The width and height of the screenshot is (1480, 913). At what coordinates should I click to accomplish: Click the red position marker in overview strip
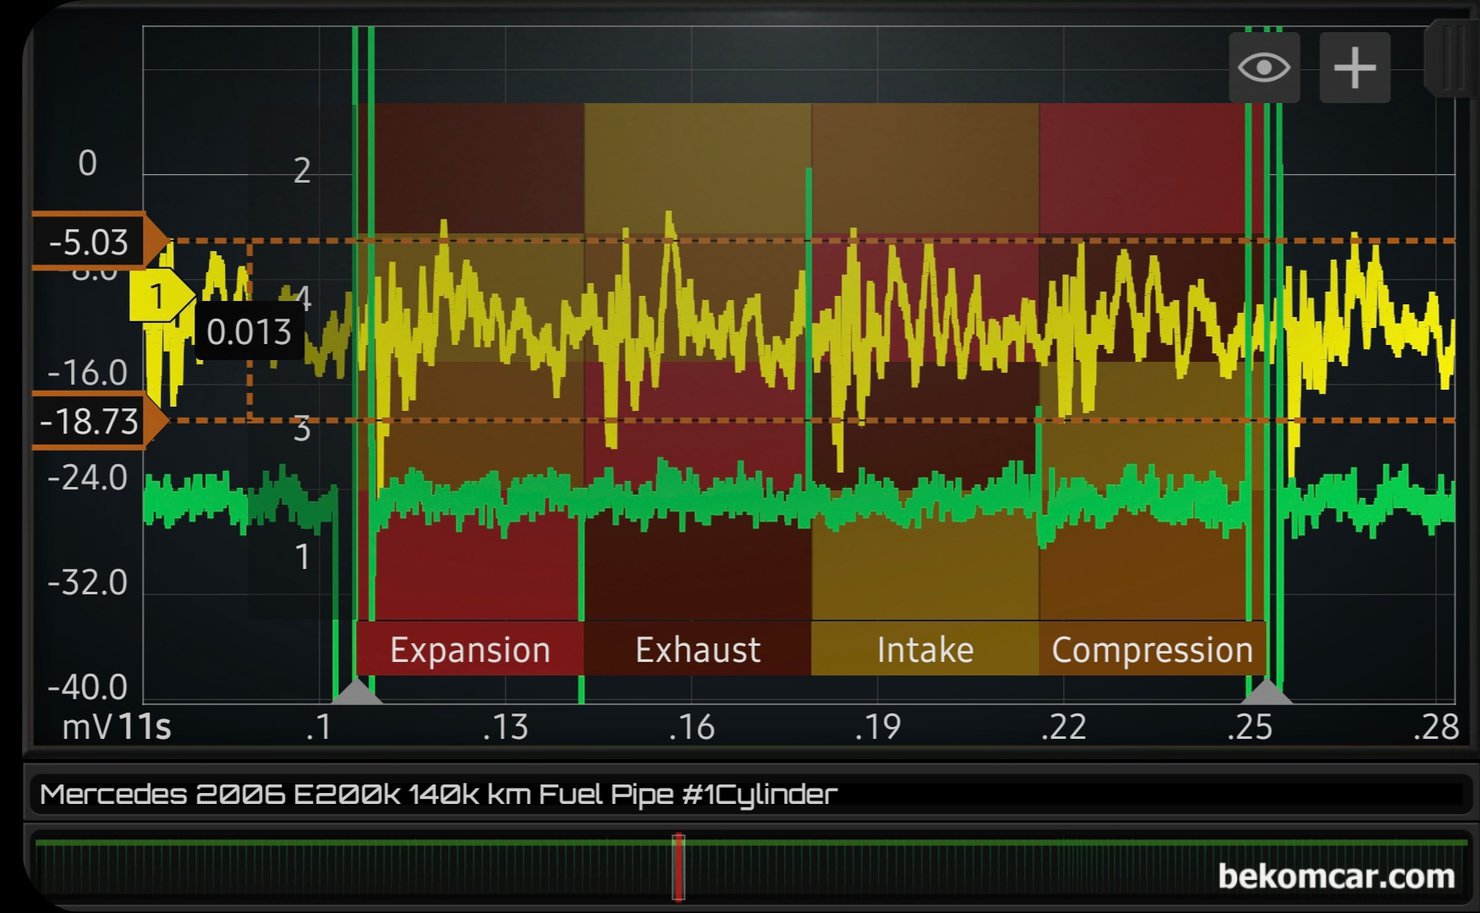[x=678, y=866]
